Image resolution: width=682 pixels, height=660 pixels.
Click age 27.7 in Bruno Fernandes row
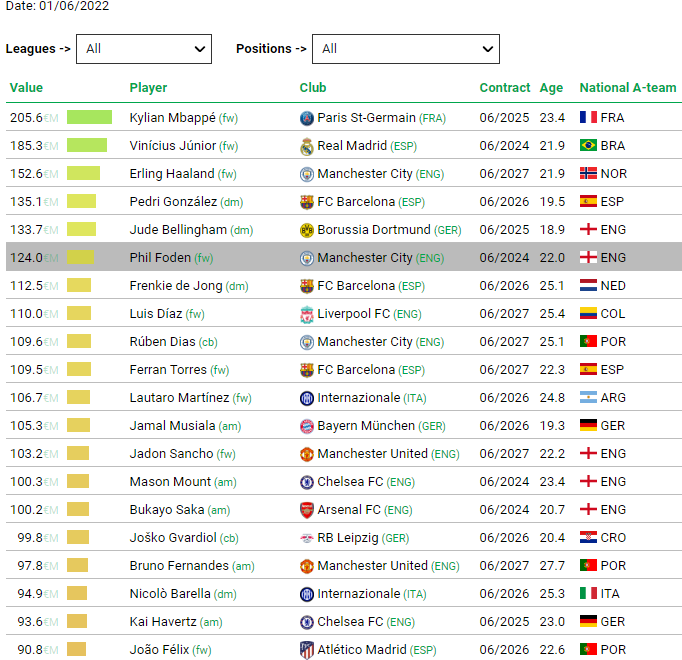(x=552, y=566)
